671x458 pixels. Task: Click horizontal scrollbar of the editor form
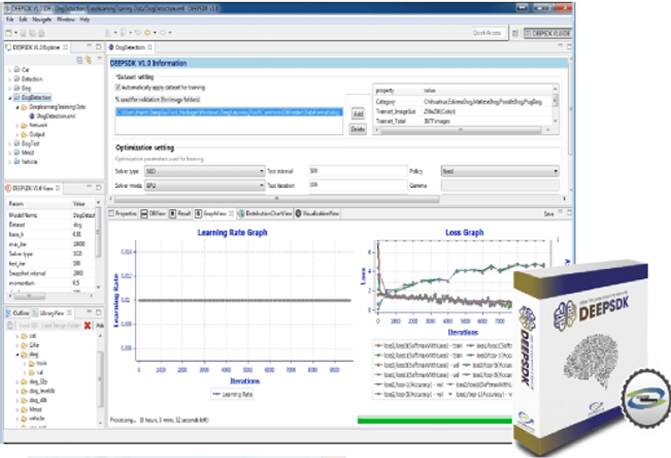(276, 199)
